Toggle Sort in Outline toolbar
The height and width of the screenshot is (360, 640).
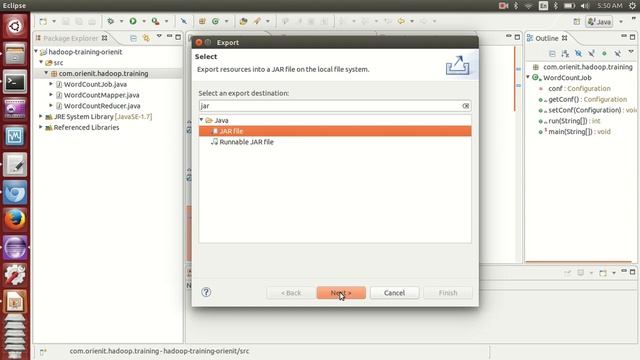click(x=565, y=53)
